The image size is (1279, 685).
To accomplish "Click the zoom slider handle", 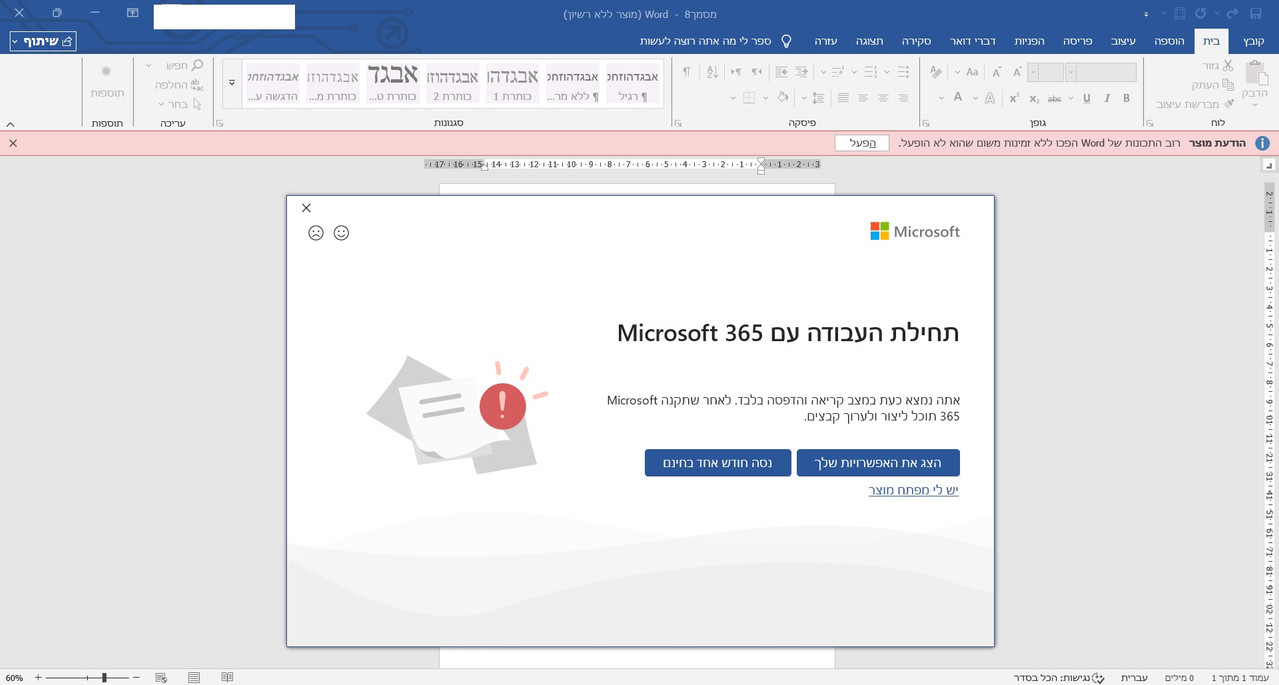I will click(x=104, y=677).
